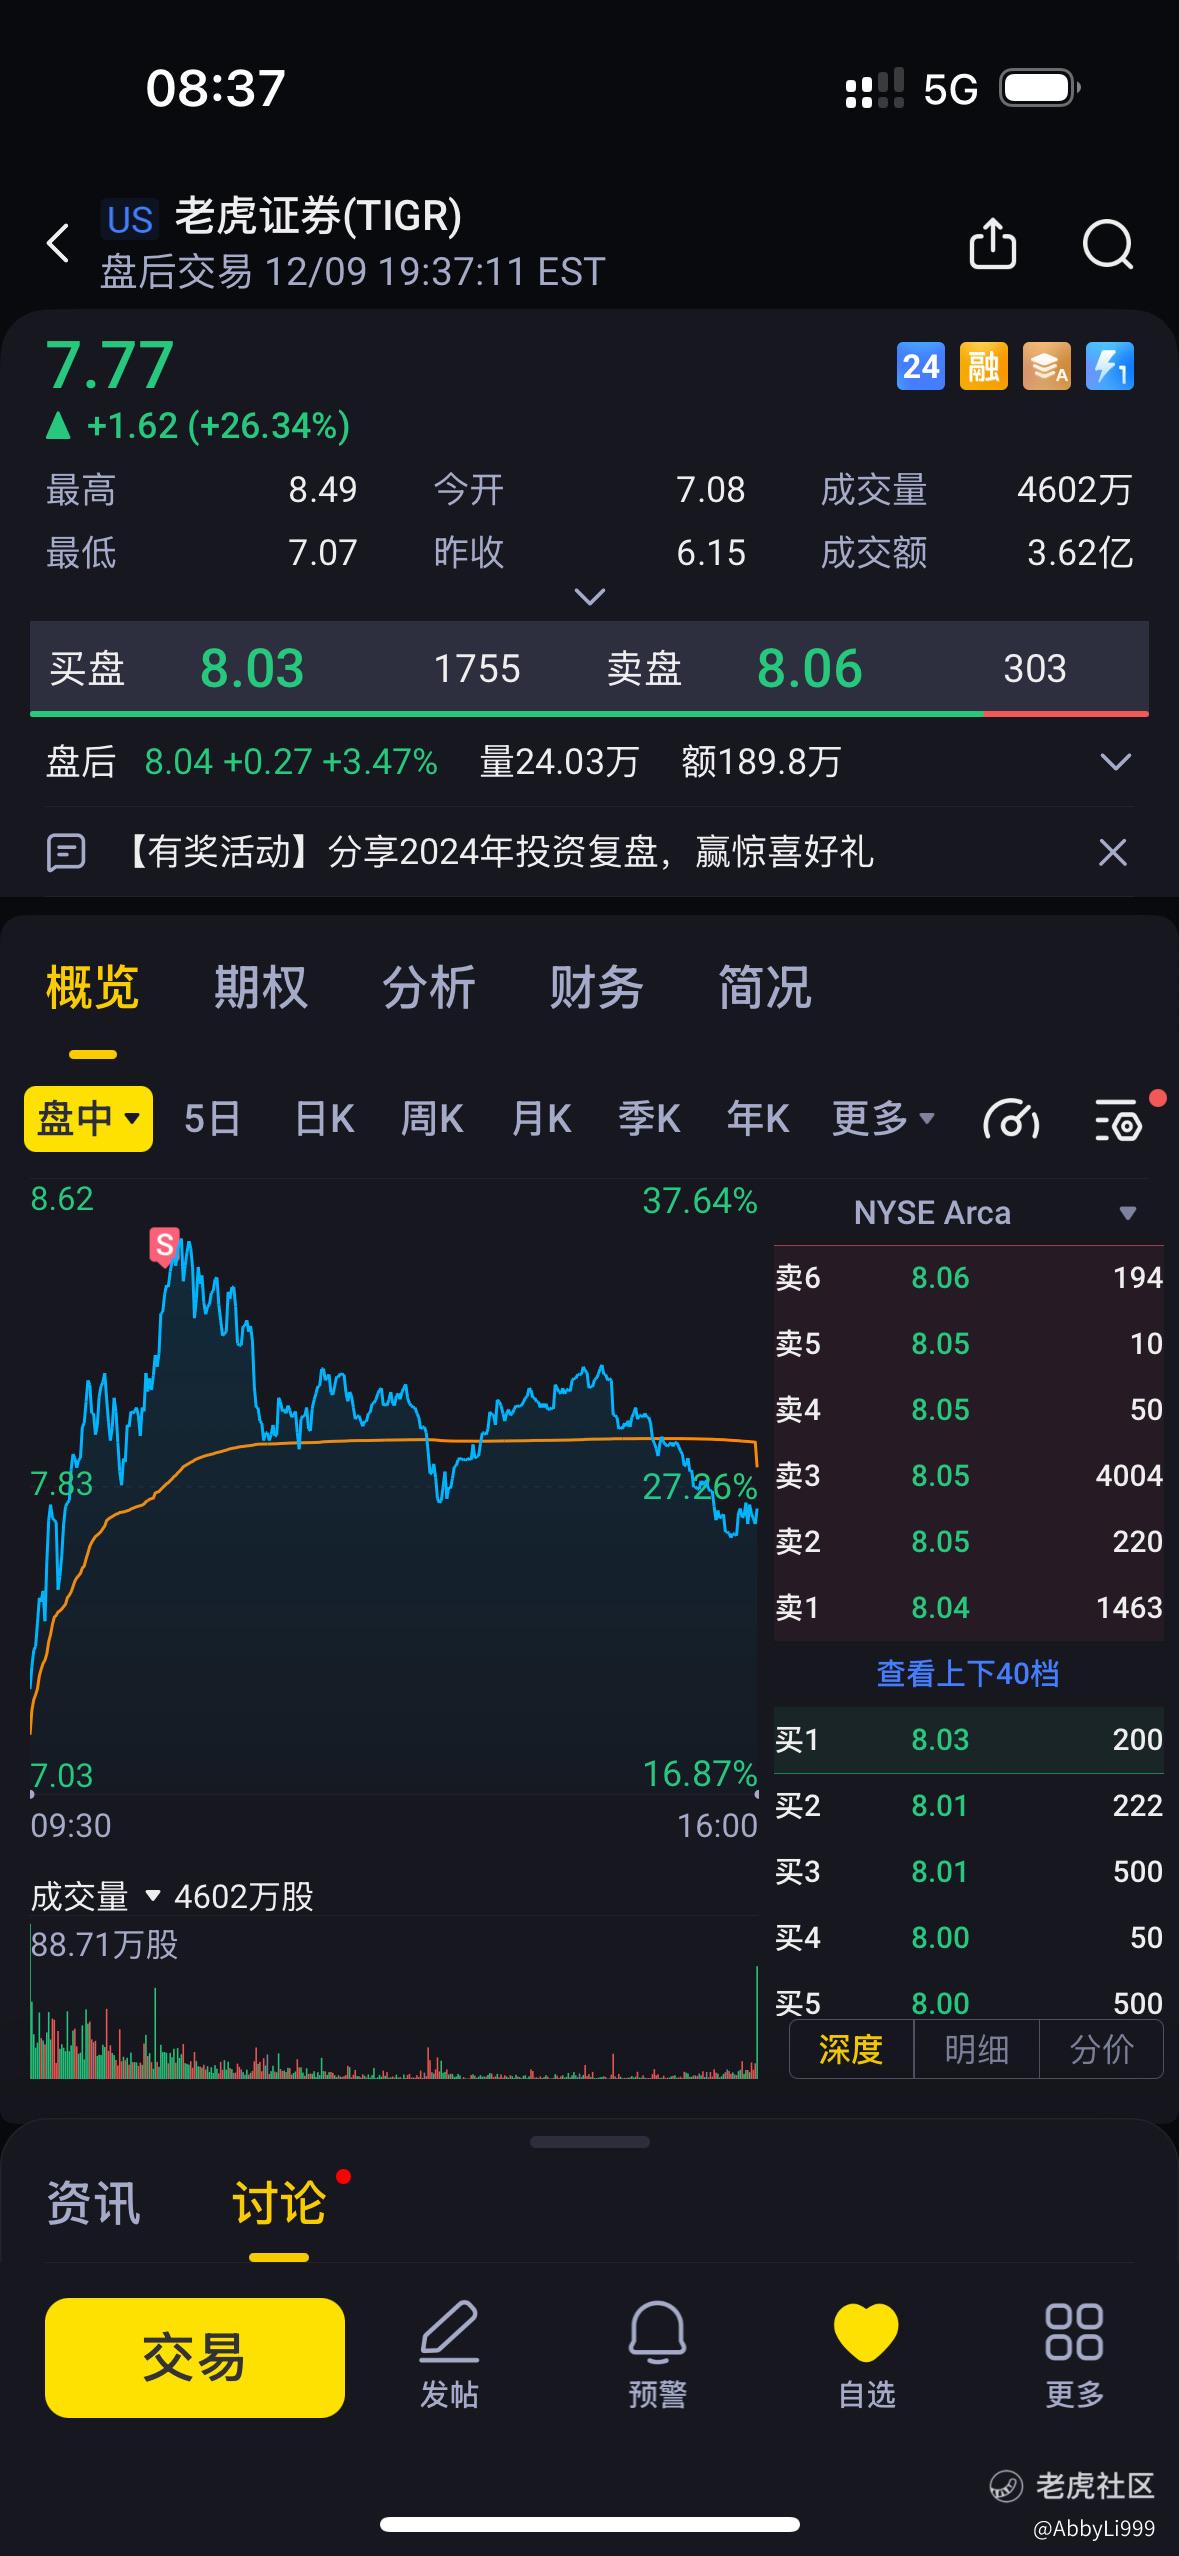Screen dimensions: 1179x2556
Task: Select the 季K chart period
Action: click(649, 1119)
